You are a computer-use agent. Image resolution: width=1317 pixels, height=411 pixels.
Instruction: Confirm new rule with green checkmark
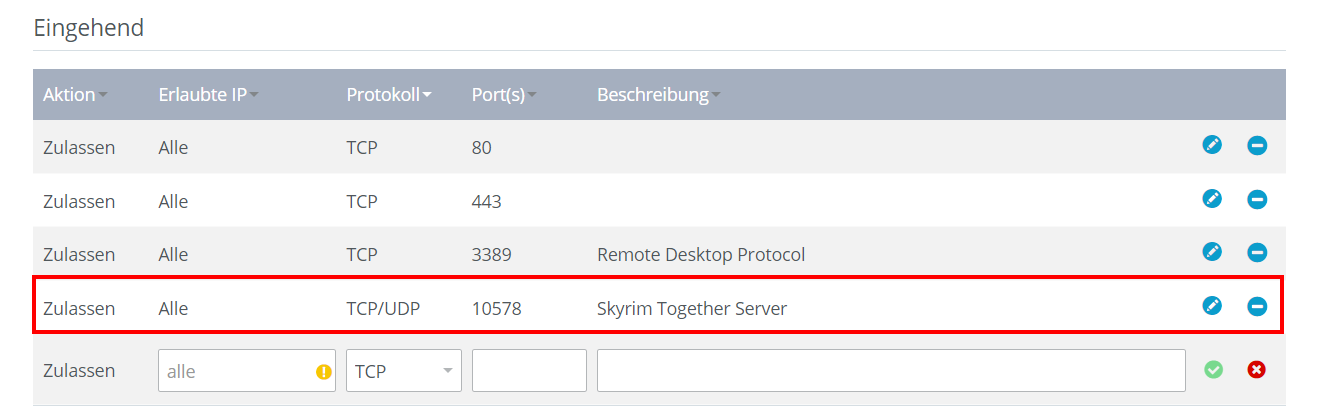point(1213,370)
